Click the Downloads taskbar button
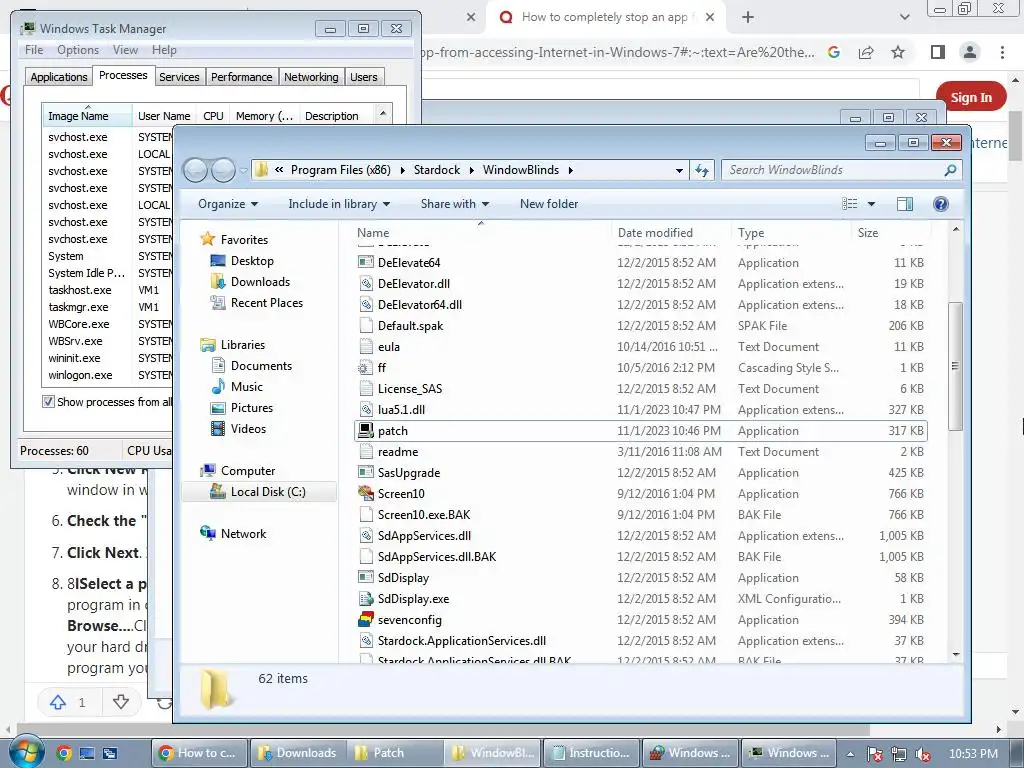The height and width of the screenshot is (768, 1024). [x=297, y=753]
